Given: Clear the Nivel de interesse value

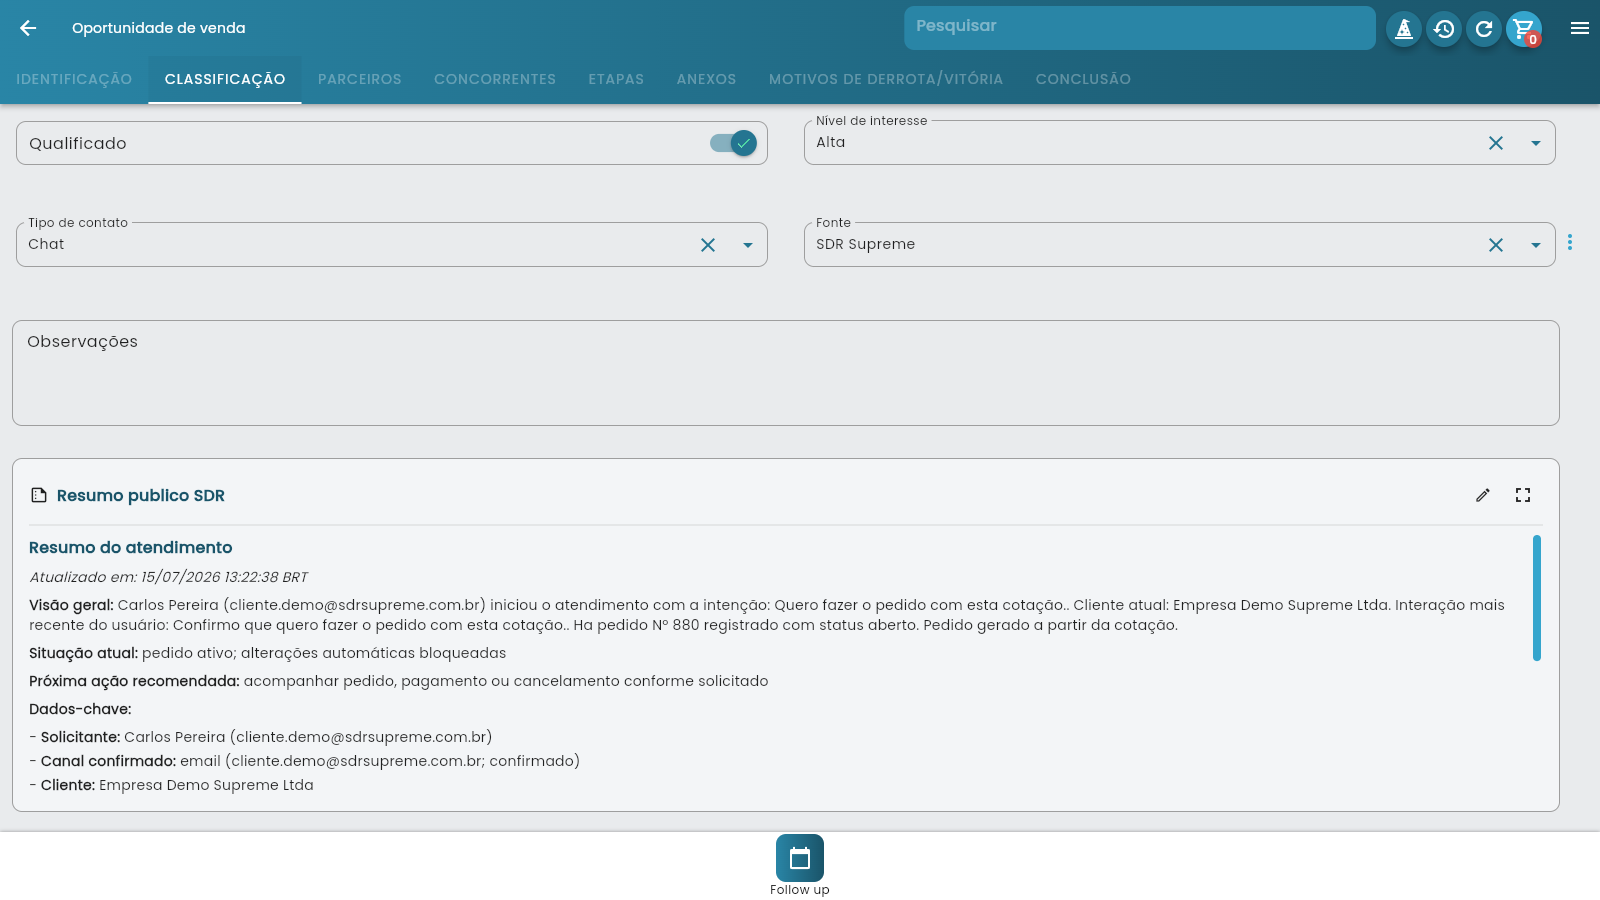Looking at the screenshot, I should coord(1496,143).
